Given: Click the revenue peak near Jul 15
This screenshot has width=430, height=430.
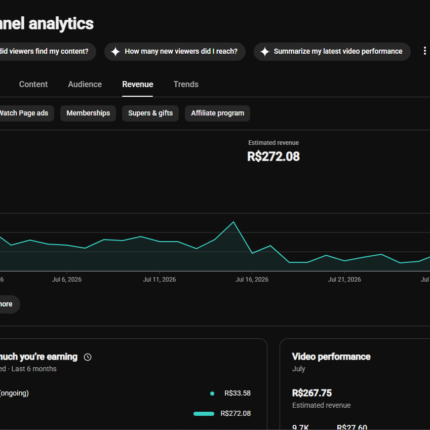Looking at the screenshot, I should [x=233, y=222].
